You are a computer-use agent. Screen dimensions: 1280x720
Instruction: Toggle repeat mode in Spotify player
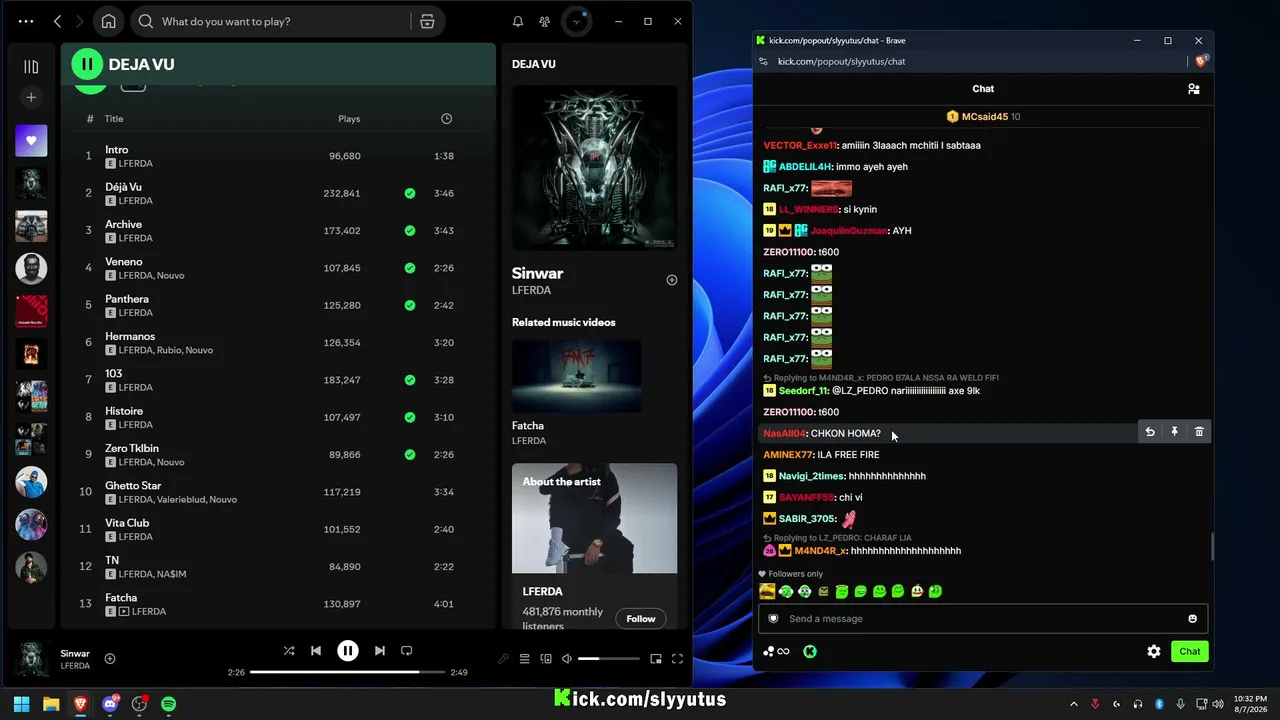[x=407, y=650]
